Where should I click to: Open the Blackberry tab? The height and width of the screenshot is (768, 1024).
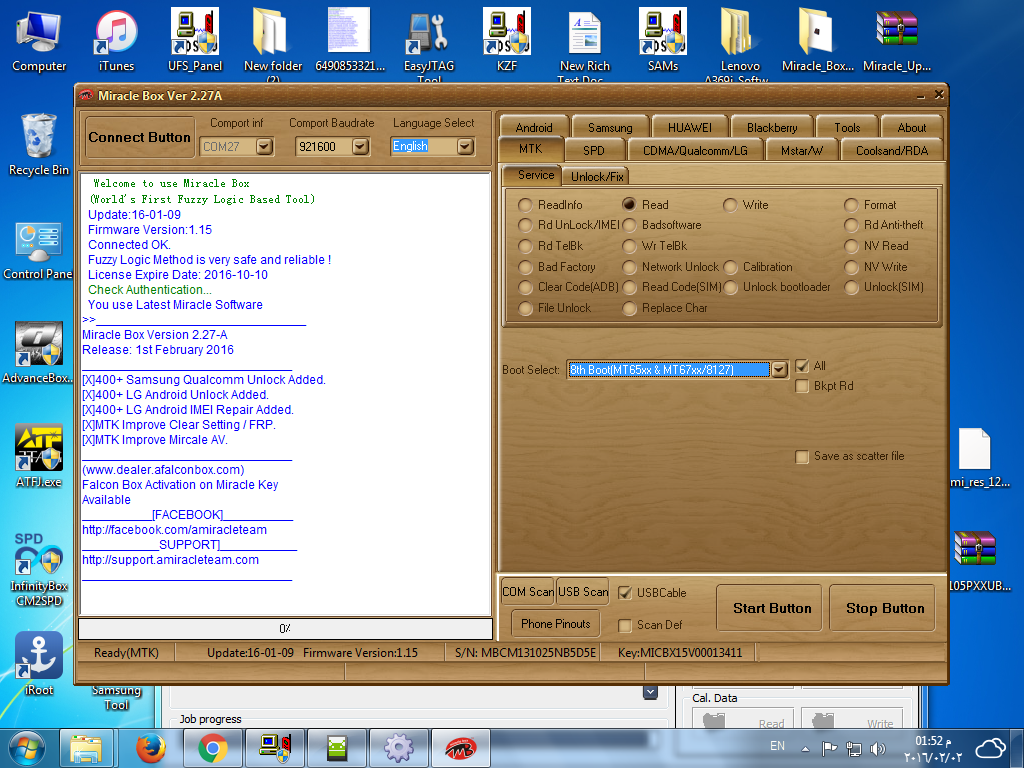[x=772, y=128]
